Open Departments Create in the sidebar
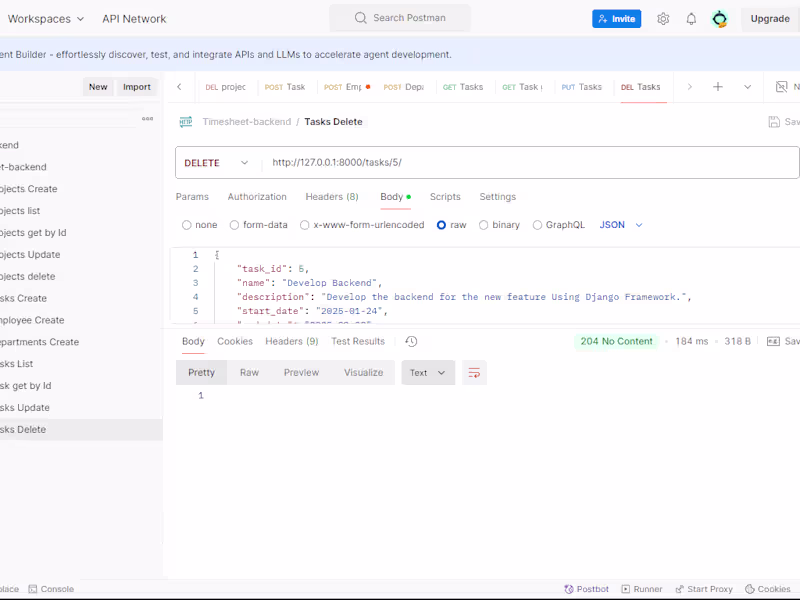The height and width of the screenshot is (600, 800). (81, 342)
